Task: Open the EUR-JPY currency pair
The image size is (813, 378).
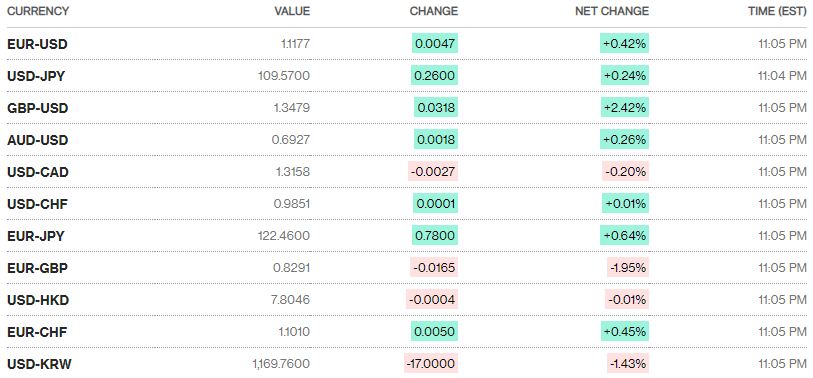Action: tap(36, 236)
